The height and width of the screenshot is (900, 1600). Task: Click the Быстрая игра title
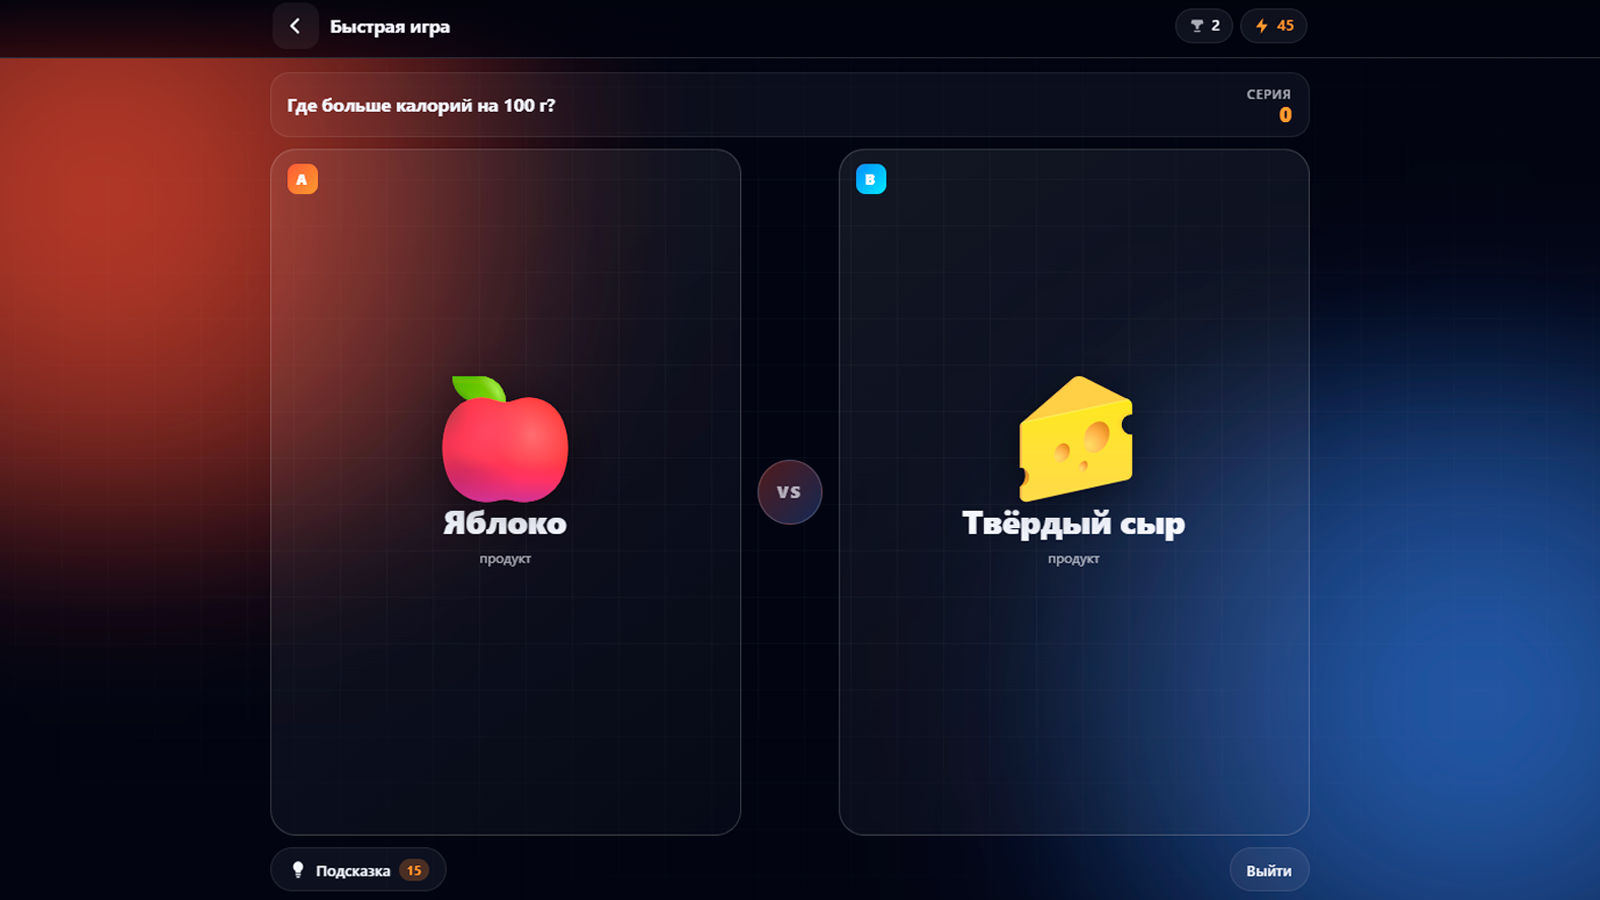pyautogui.click(x=390, y=27)
